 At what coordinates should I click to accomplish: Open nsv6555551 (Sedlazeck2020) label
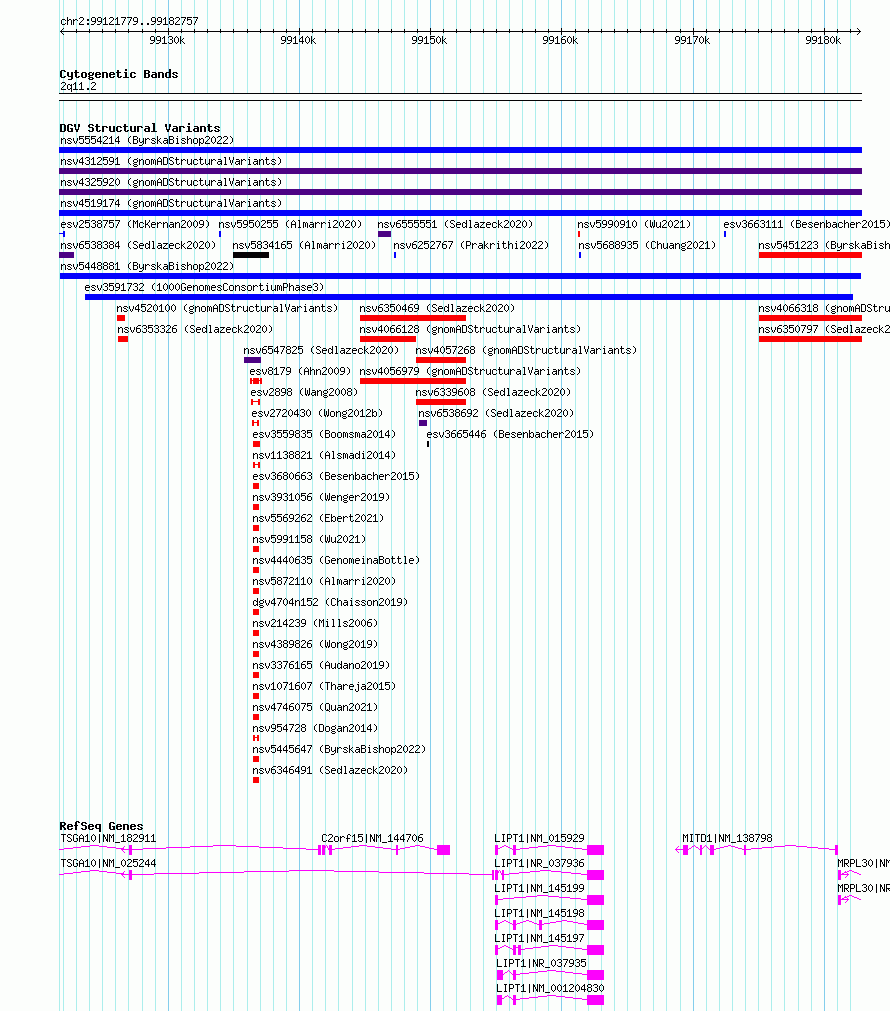point(455,224)
